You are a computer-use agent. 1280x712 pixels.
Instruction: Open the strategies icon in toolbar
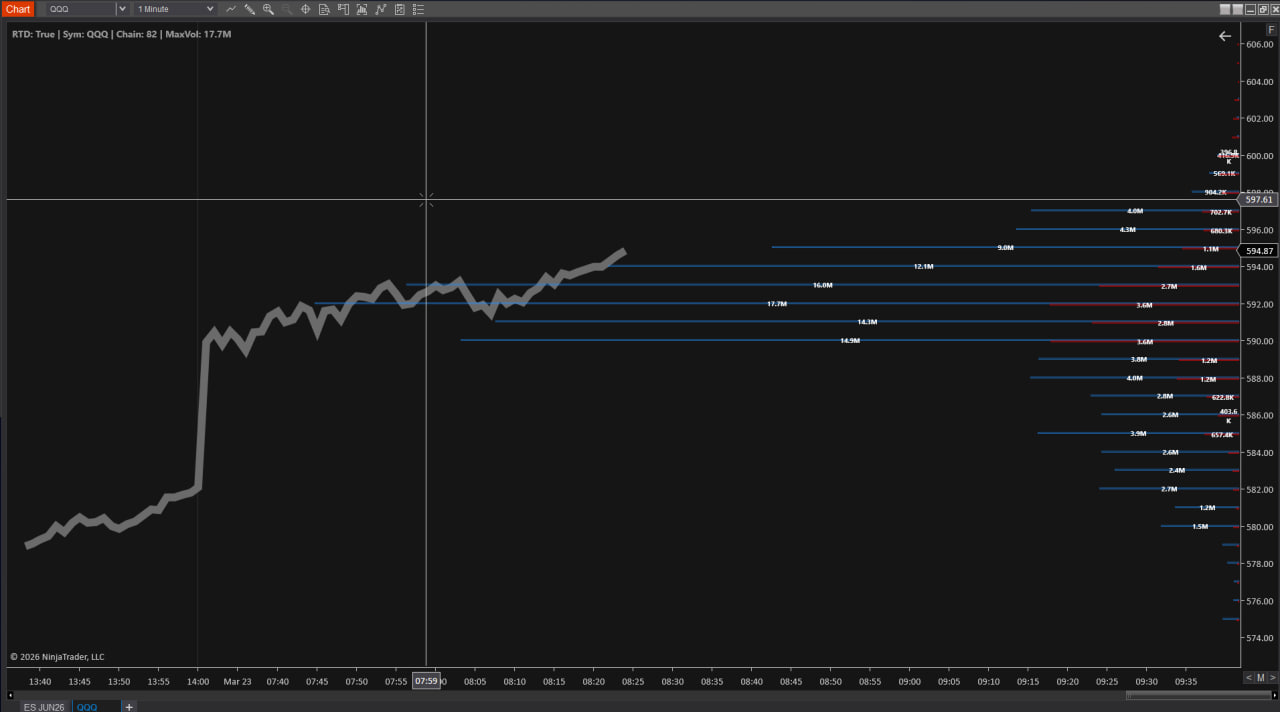(x=381, y=9)
